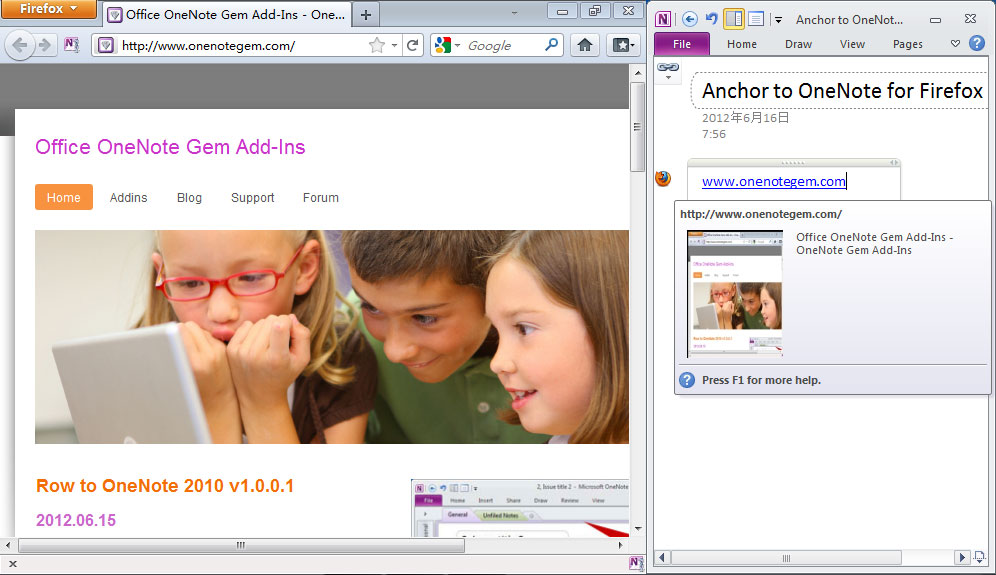Open the address bar history dropdown arrow
996x575 pixels.
[x=394, y=45]
